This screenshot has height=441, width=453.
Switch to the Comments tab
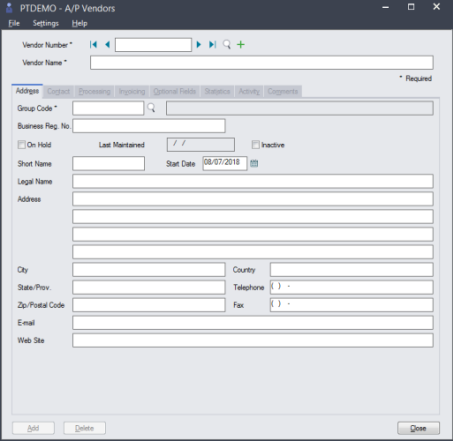[x=283, y=91]
